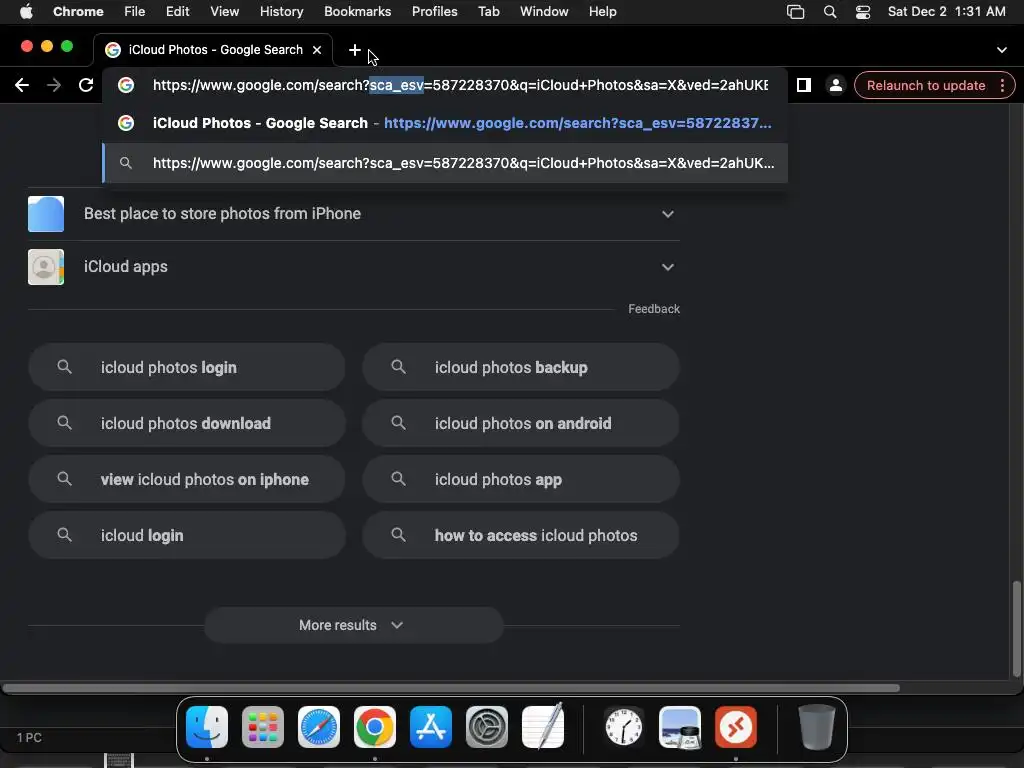
Task: Click the Feedback link
Action: [x=654, y=309]
